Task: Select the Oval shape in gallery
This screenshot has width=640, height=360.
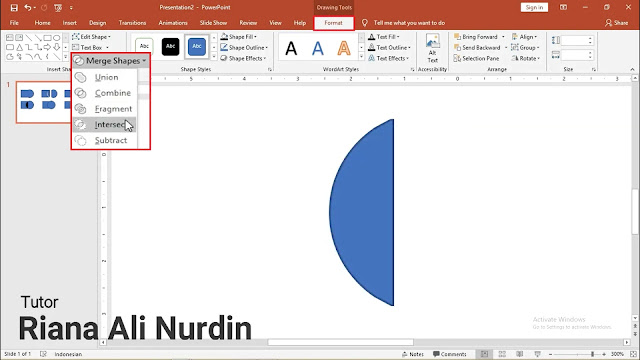Action: coord(57,38)
